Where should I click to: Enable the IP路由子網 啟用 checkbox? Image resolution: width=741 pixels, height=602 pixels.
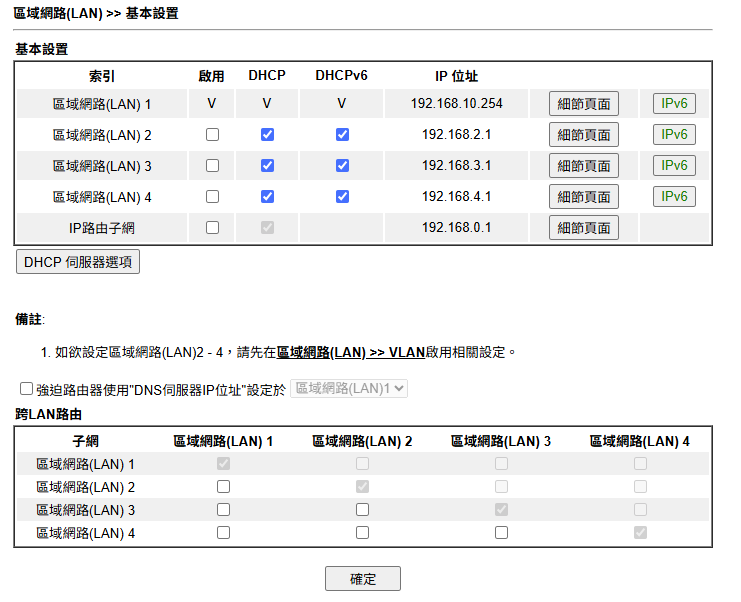[212, 228]
